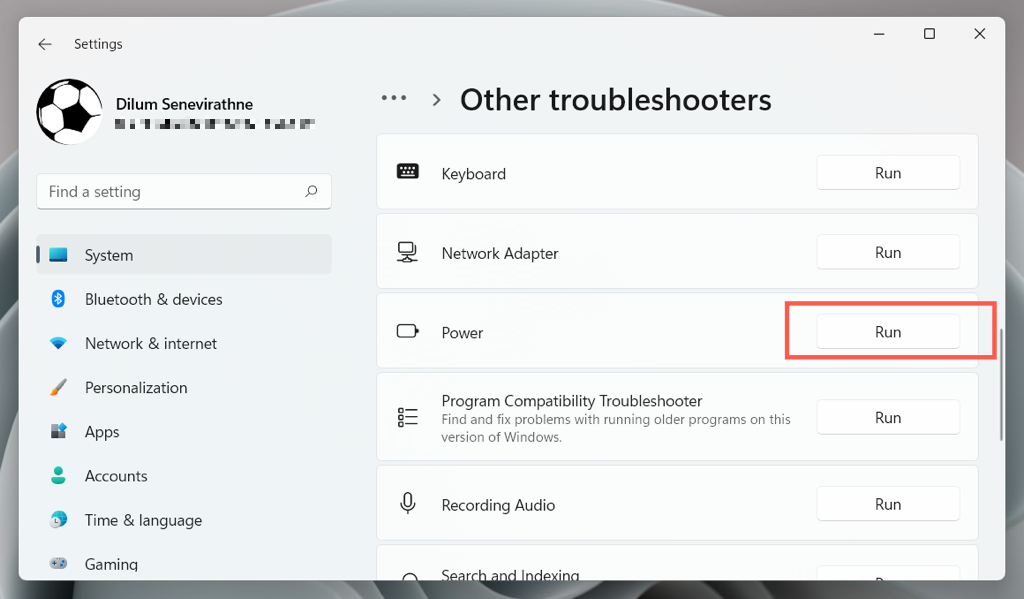The width and height of the screenshot is (1024, 599).
Task: Click the Bluetooth icon in sidebar
Action: tap(58, 299)
